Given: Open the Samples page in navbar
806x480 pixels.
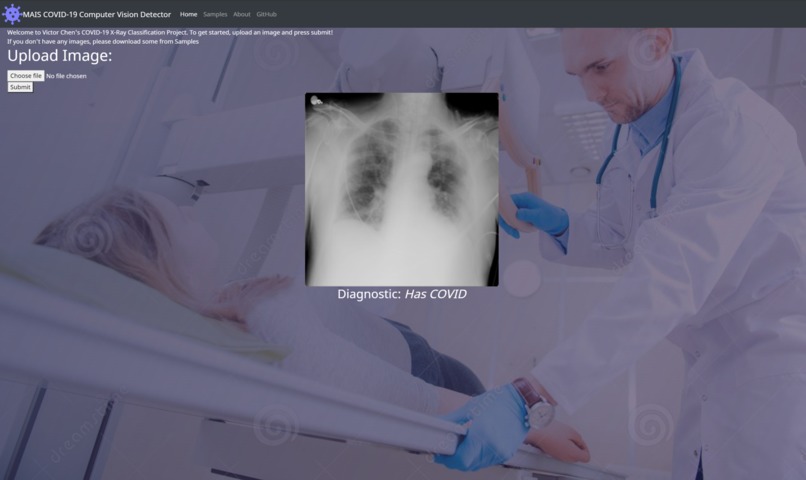Looking at the screenshot, I should [215, 14].
